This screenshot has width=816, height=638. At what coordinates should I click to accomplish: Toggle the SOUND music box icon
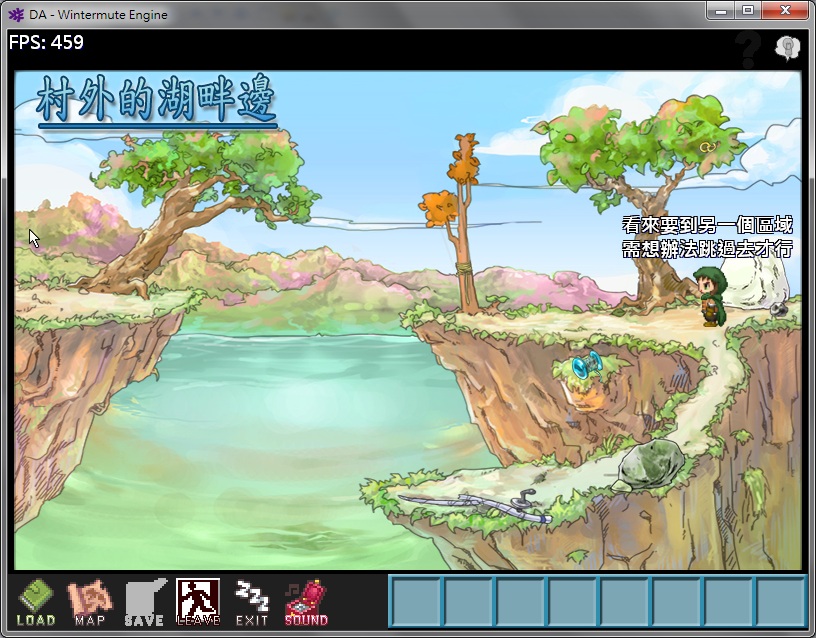point(306,602)
